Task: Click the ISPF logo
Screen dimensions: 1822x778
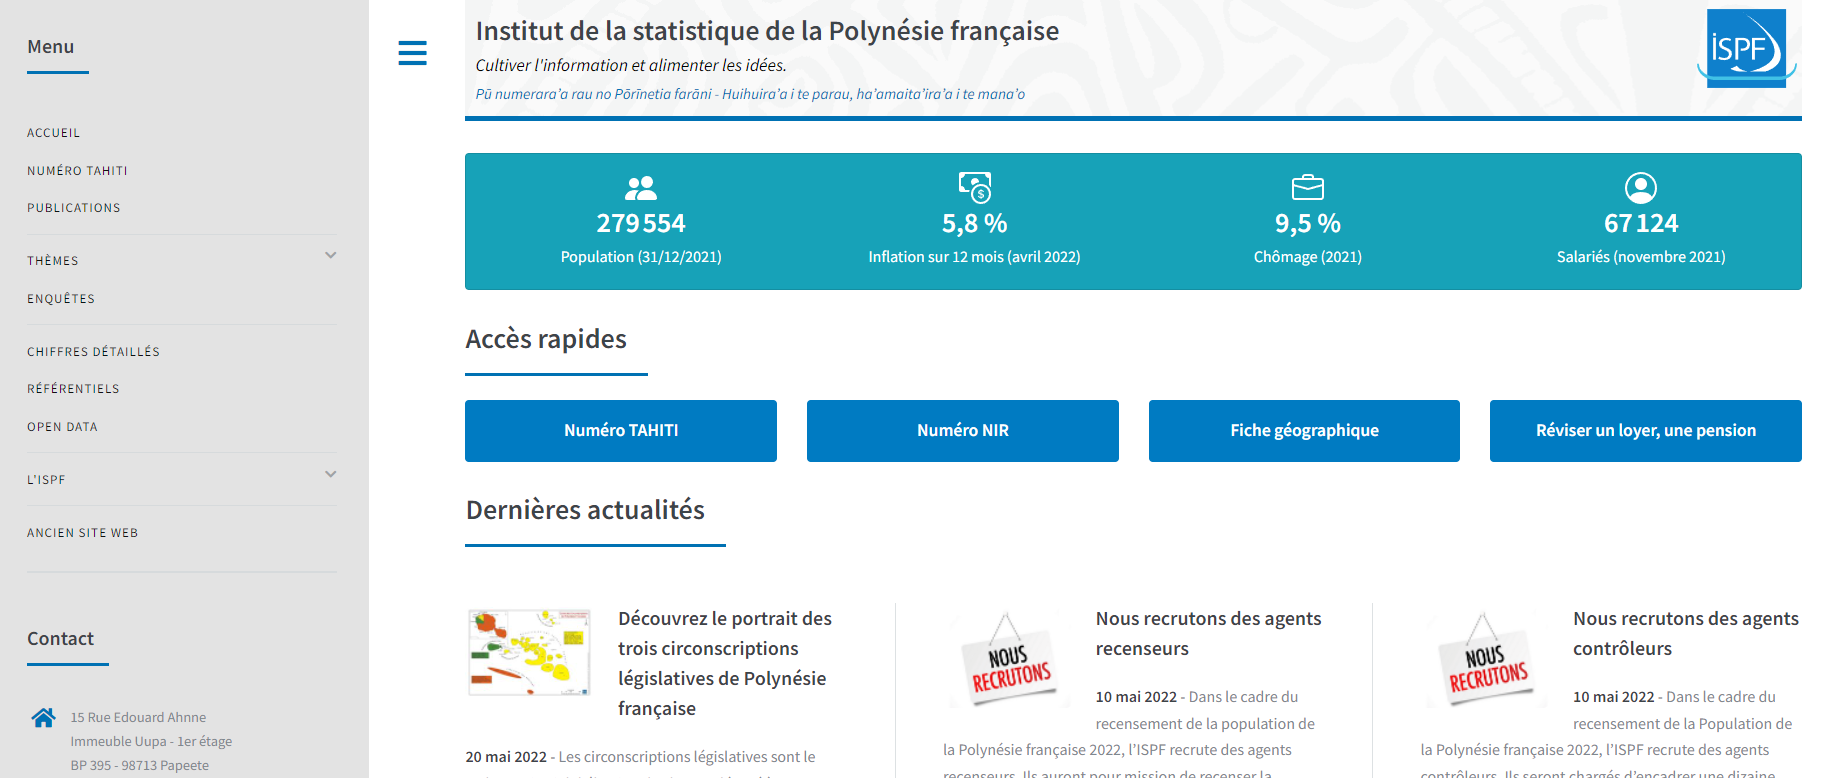Action: [x=1746, y=48]
